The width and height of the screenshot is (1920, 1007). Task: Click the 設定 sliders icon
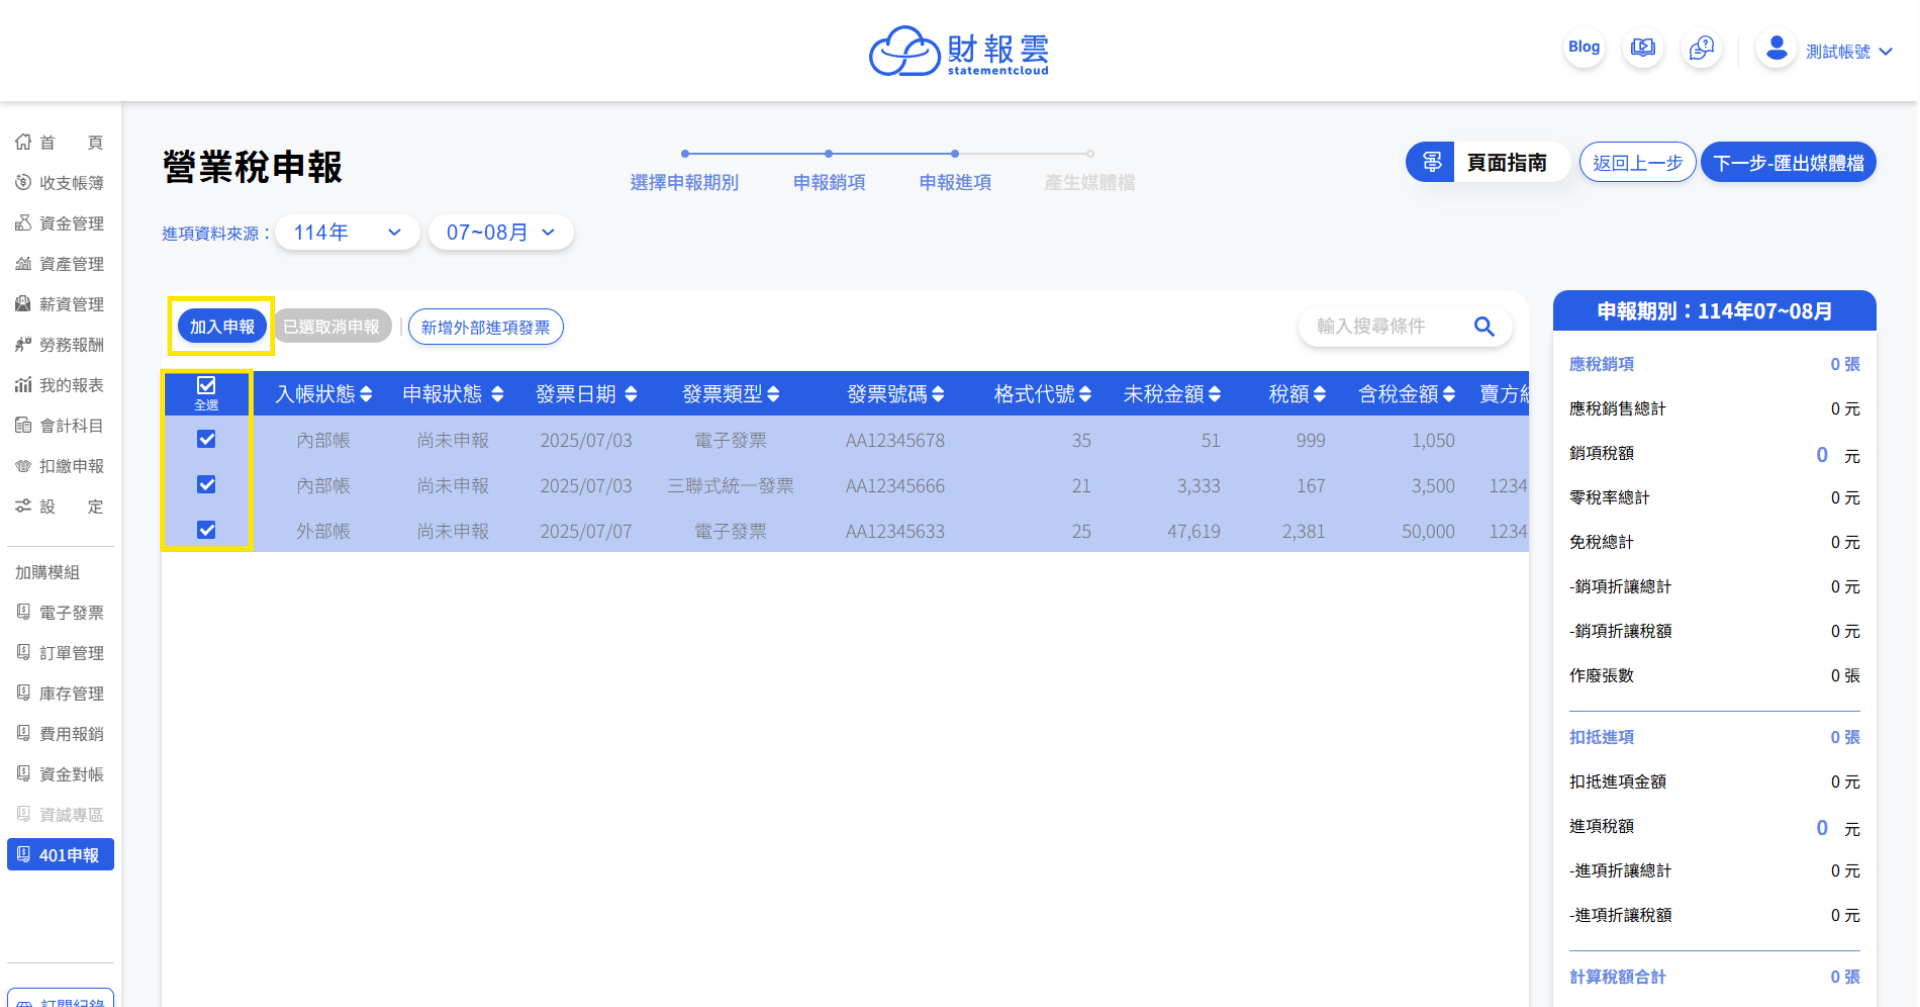23,506
